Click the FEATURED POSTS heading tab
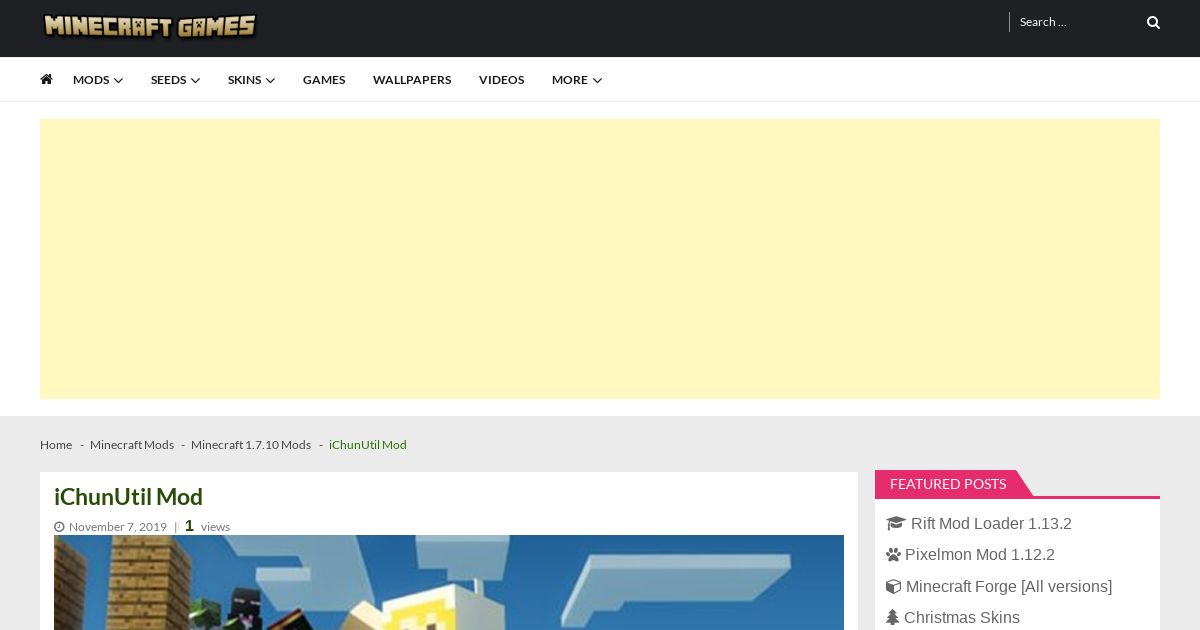Viewport: 1200px width, 630px height. click(948, 484)
